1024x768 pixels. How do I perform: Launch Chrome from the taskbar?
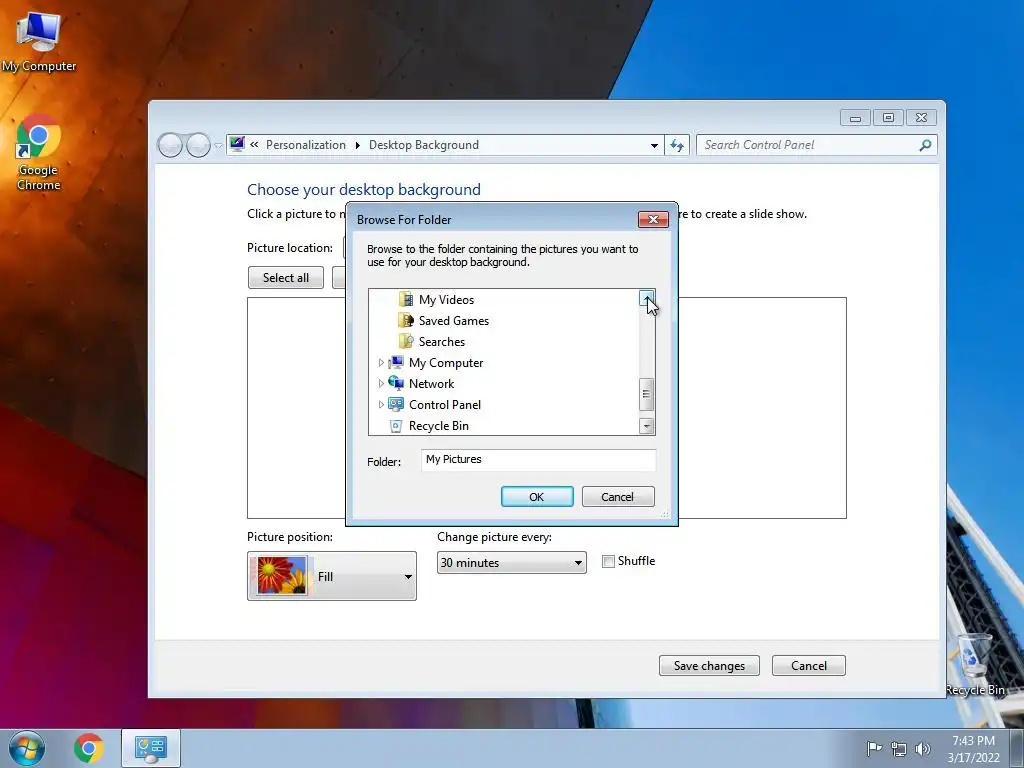click(88, 748)
